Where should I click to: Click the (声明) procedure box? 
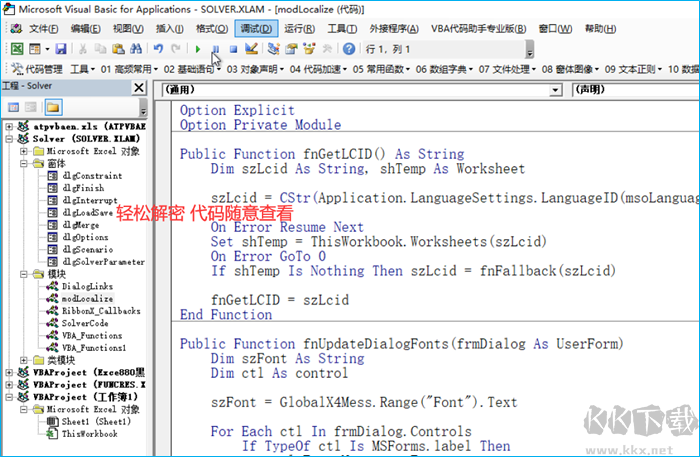[636, 90]
